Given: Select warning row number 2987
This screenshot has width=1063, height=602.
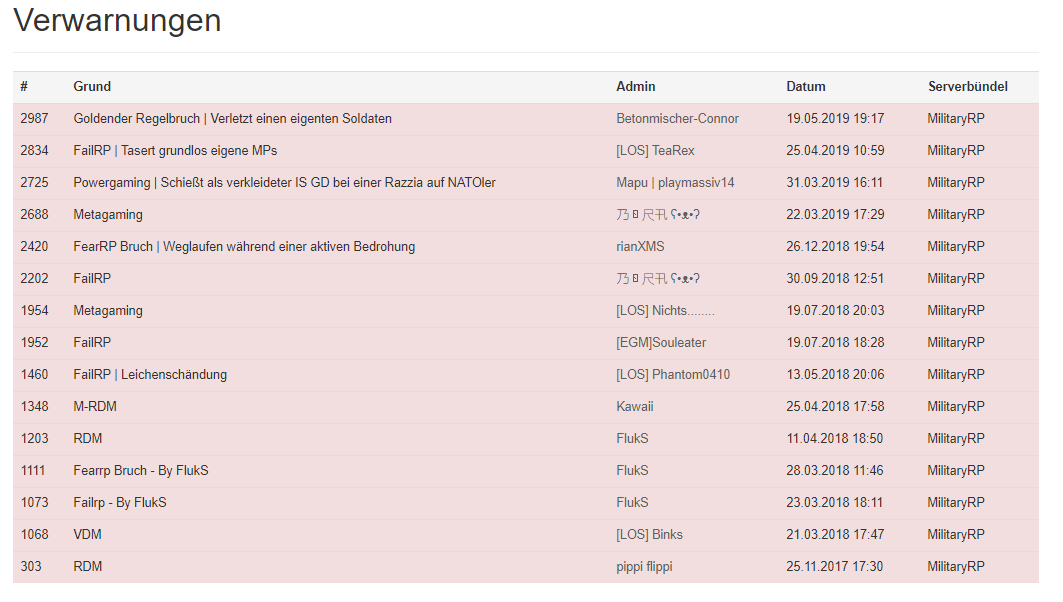Looking at the screenshot, I should 525,119.
